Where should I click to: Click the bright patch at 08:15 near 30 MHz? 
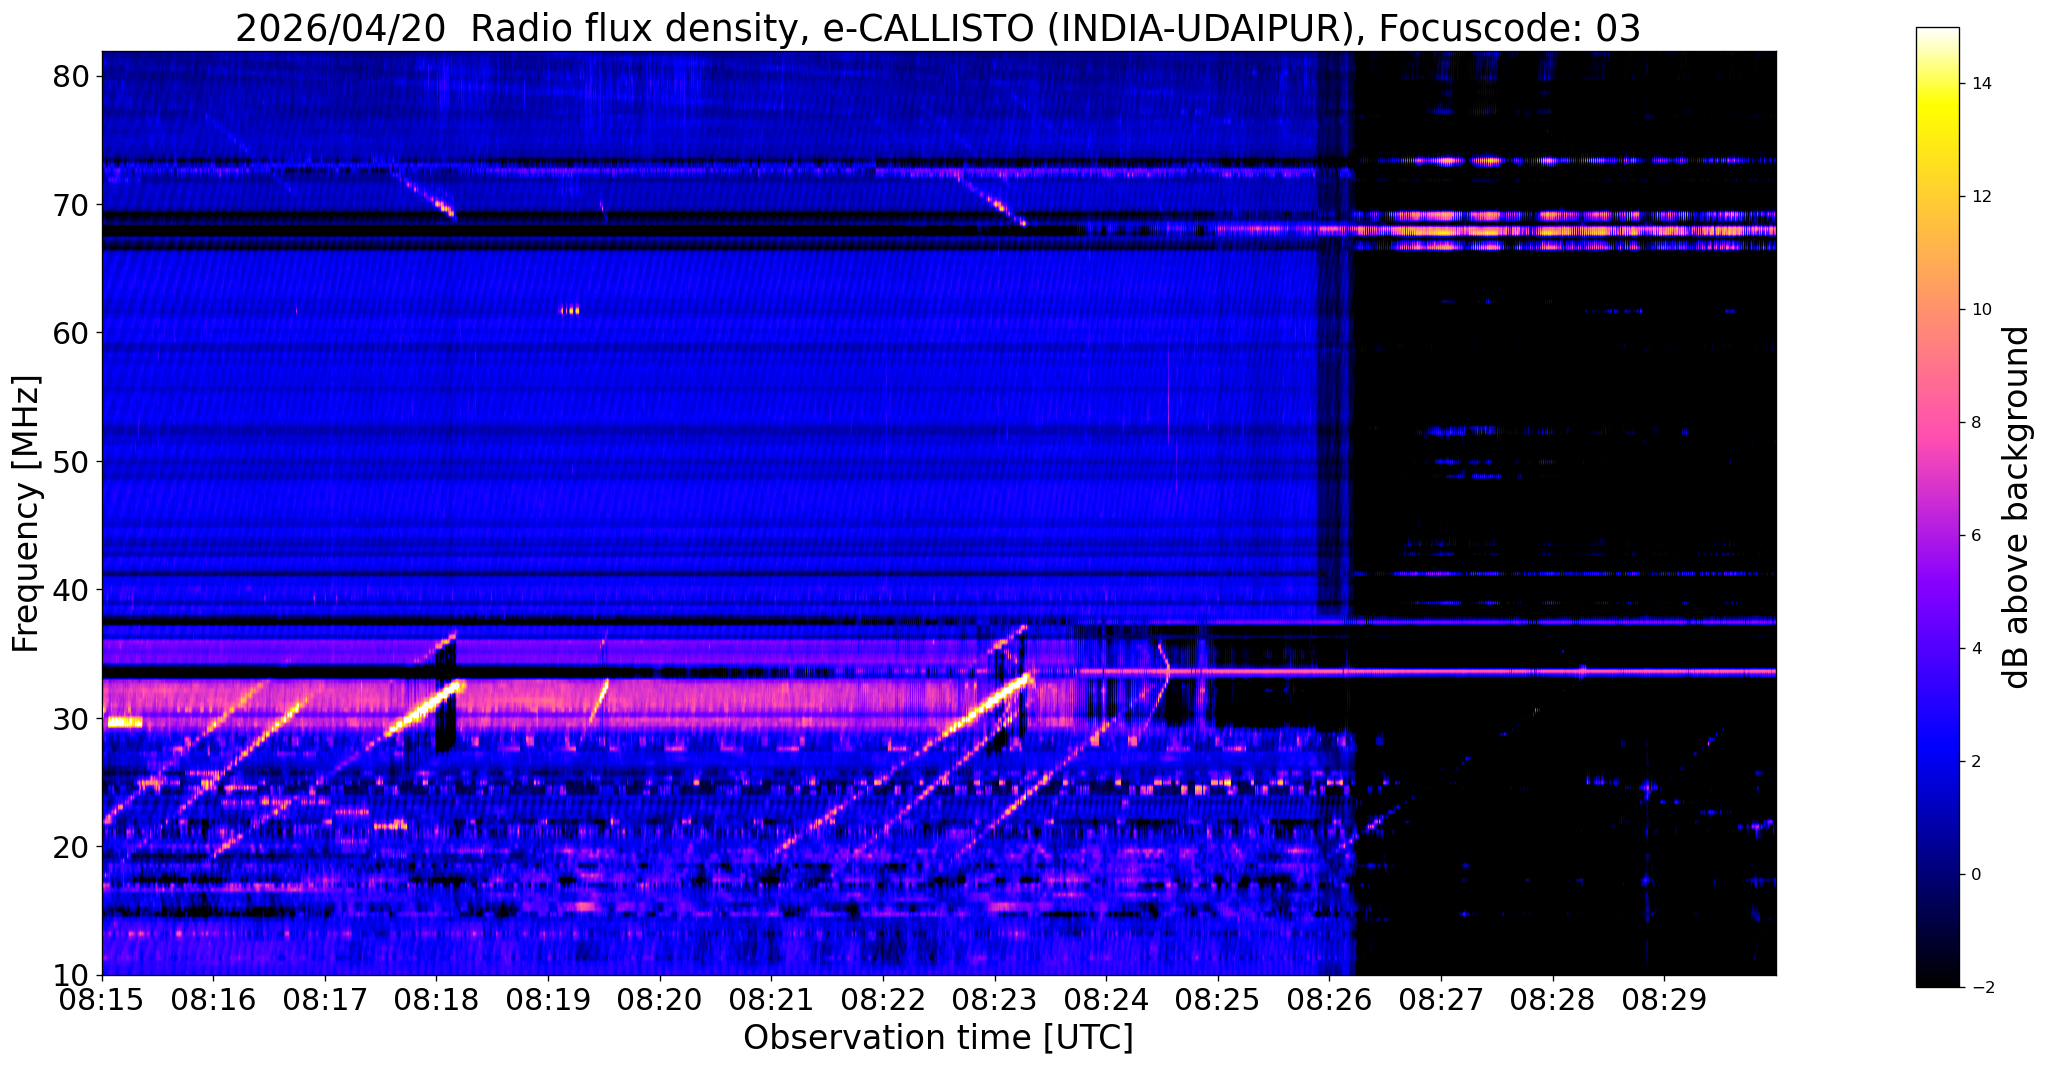point(124,722)
